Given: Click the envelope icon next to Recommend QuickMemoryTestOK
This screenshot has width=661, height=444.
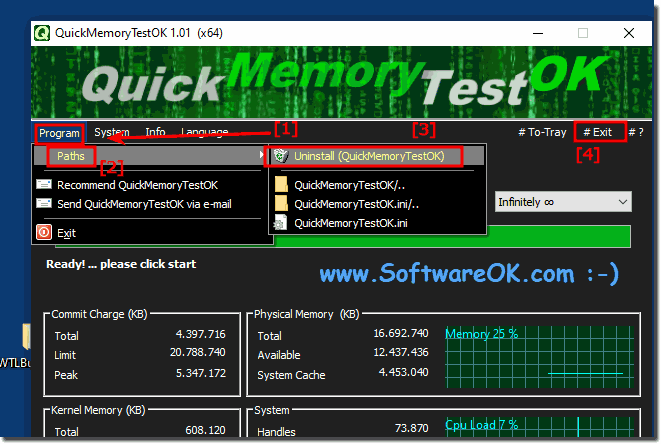Looking at the screenshot, I should click(x=44, y=185).
